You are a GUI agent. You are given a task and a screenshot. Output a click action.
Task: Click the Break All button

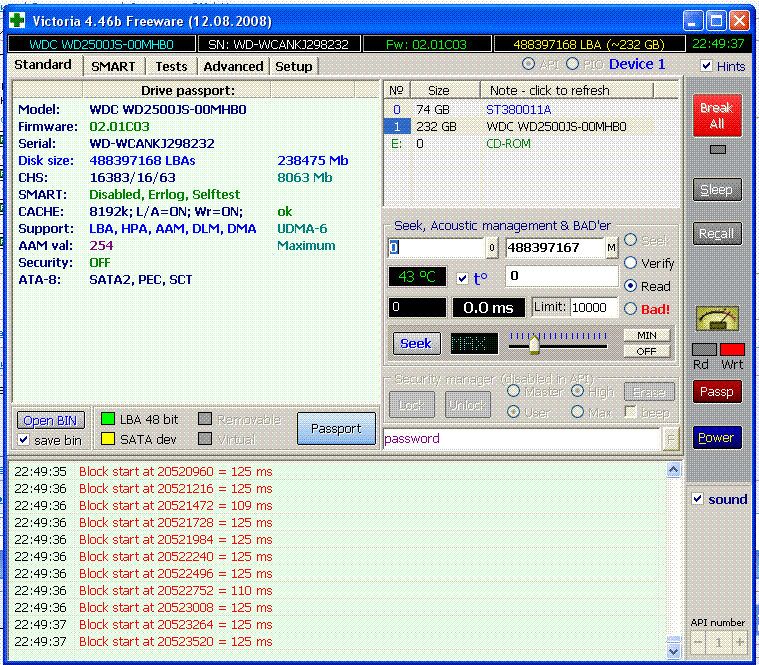click(716, 115)
